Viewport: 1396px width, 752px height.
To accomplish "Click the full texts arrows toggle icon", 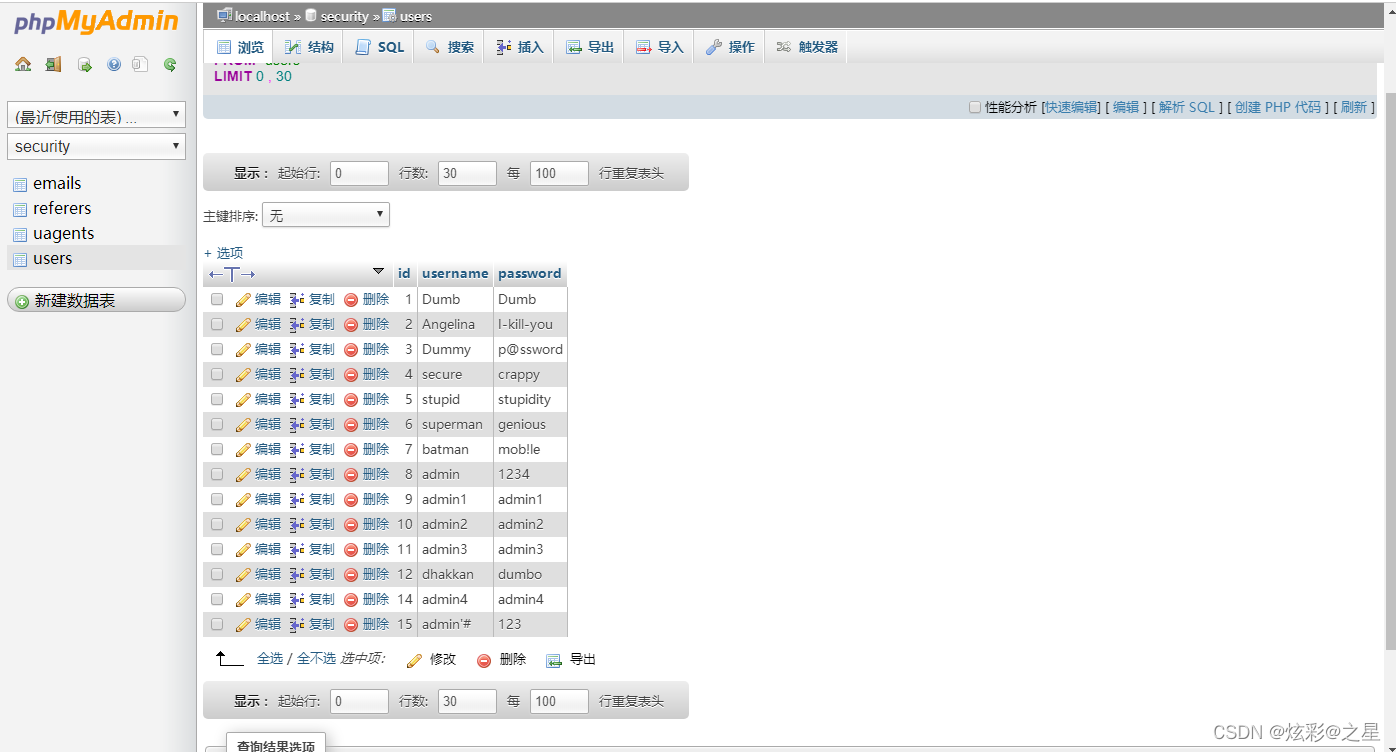I will coord(232,273).
